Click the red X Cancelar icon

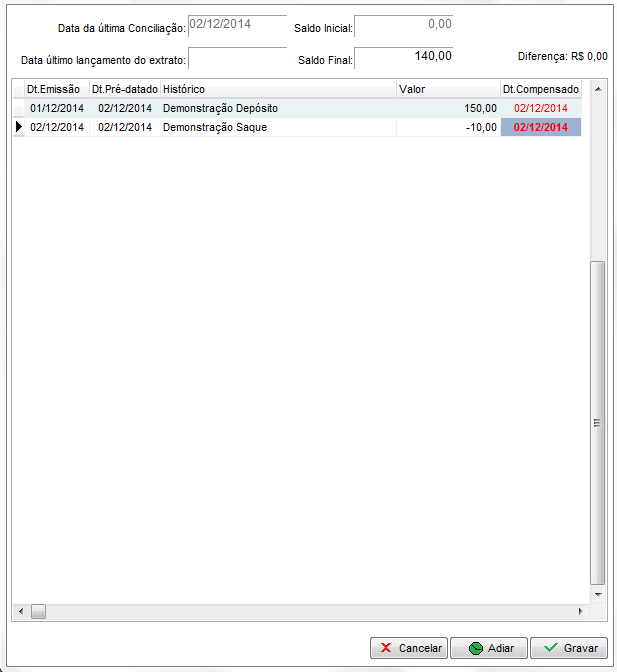click(x=386, y=648)
